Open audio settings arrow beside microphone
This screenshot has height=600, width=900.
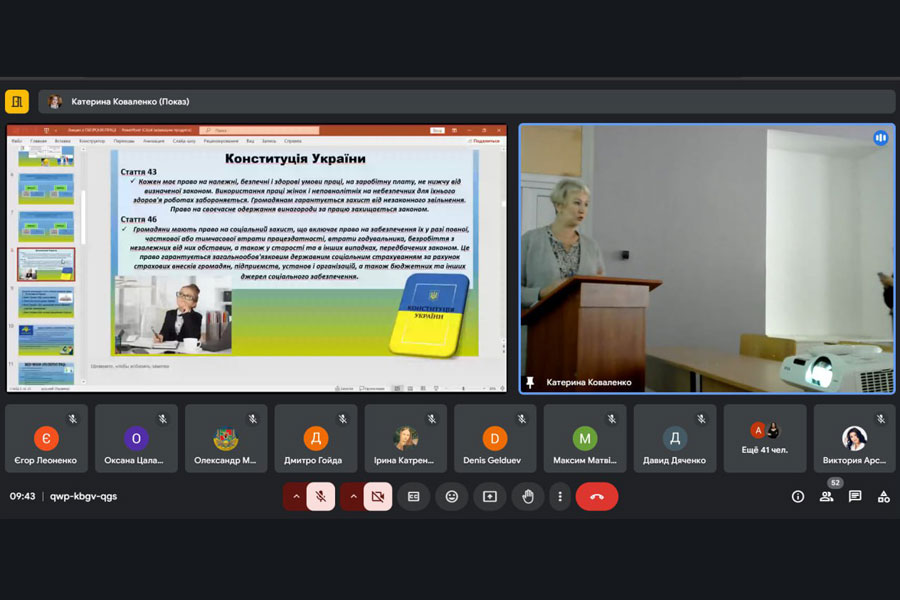pyautogui.click(x=296, y=497)
